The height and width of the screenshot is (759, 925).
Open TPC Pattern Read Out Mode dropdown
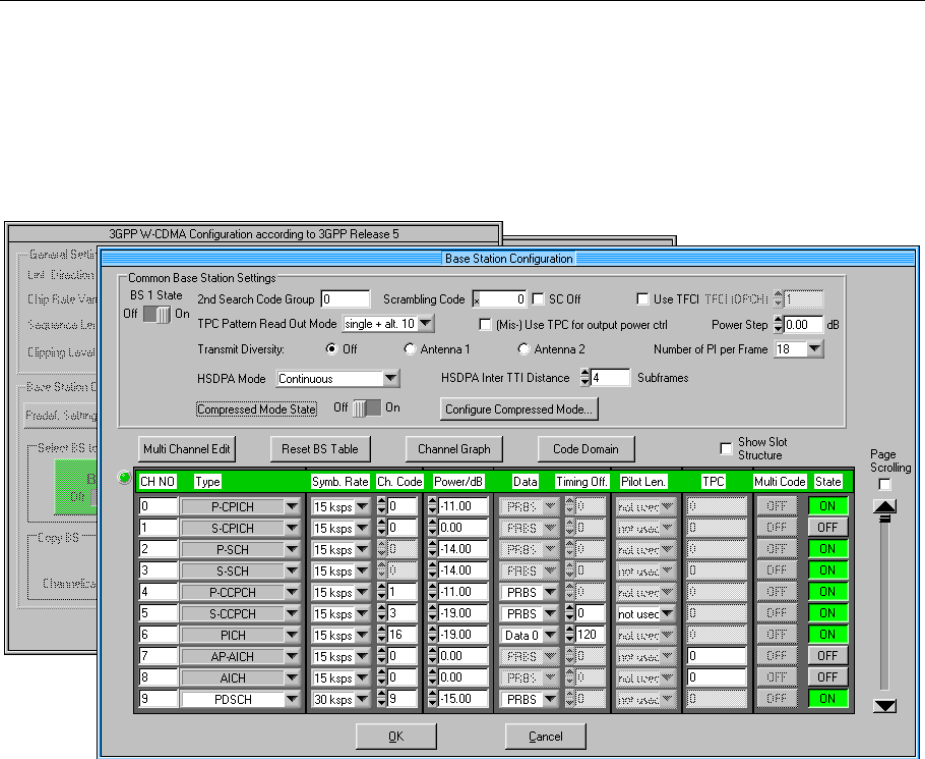425,323
